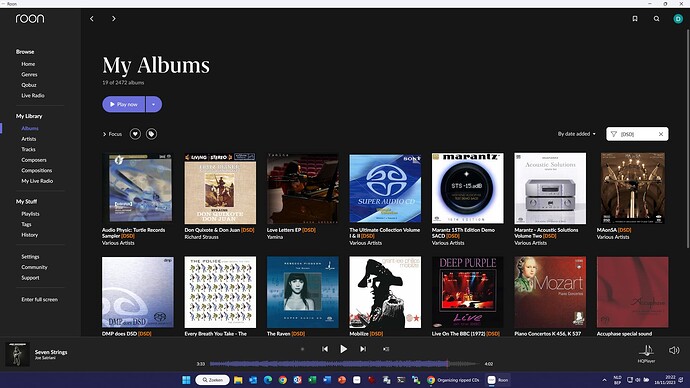The height and width of the screenshot is (388, 690).
Task: Open the Play now dropdown arrow
Action: 154,104
